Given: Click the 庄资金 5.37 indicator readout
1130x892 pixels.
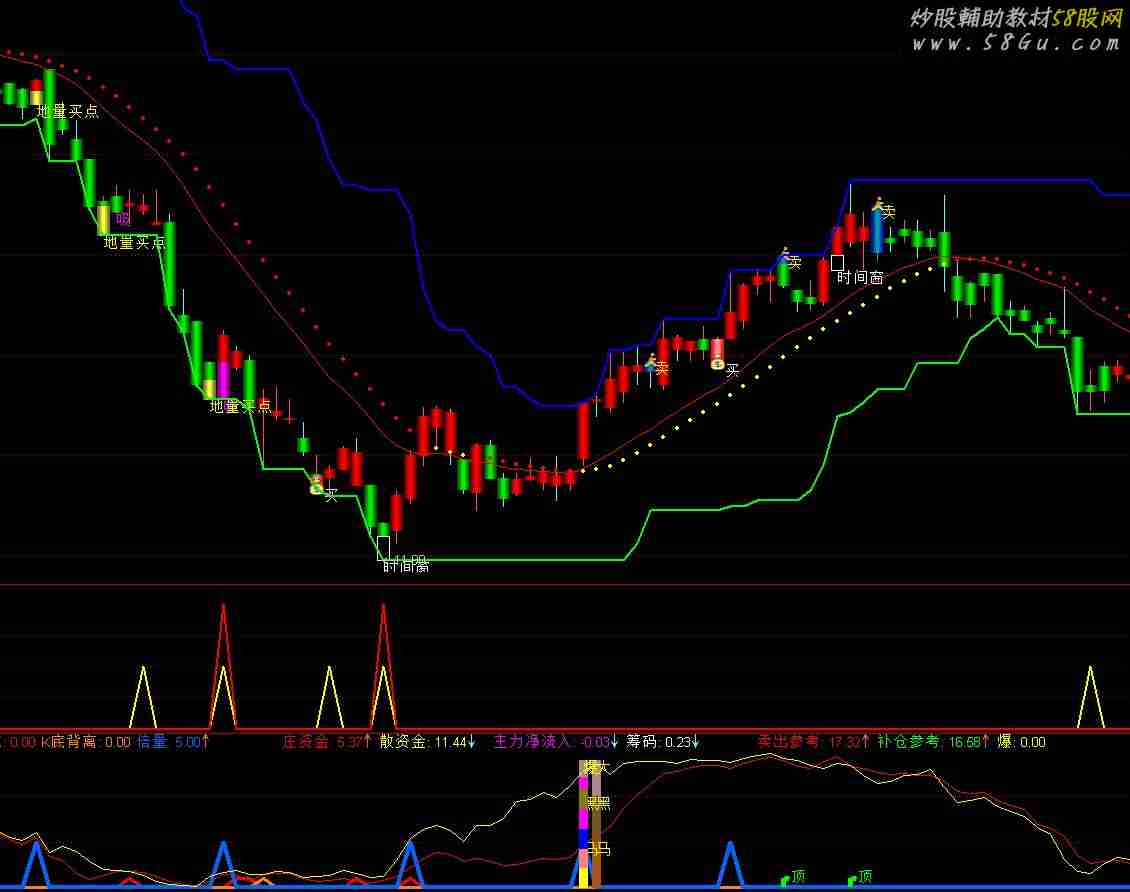Looking at the screenshot, I should (x=327, y=742).
